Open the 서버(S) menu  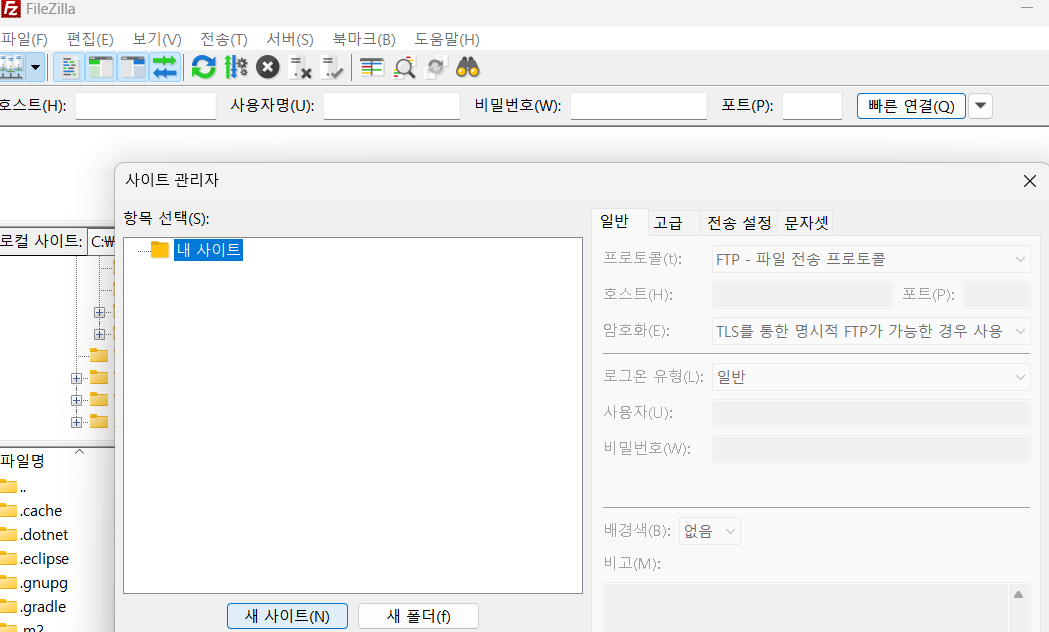tap(290, 39)
